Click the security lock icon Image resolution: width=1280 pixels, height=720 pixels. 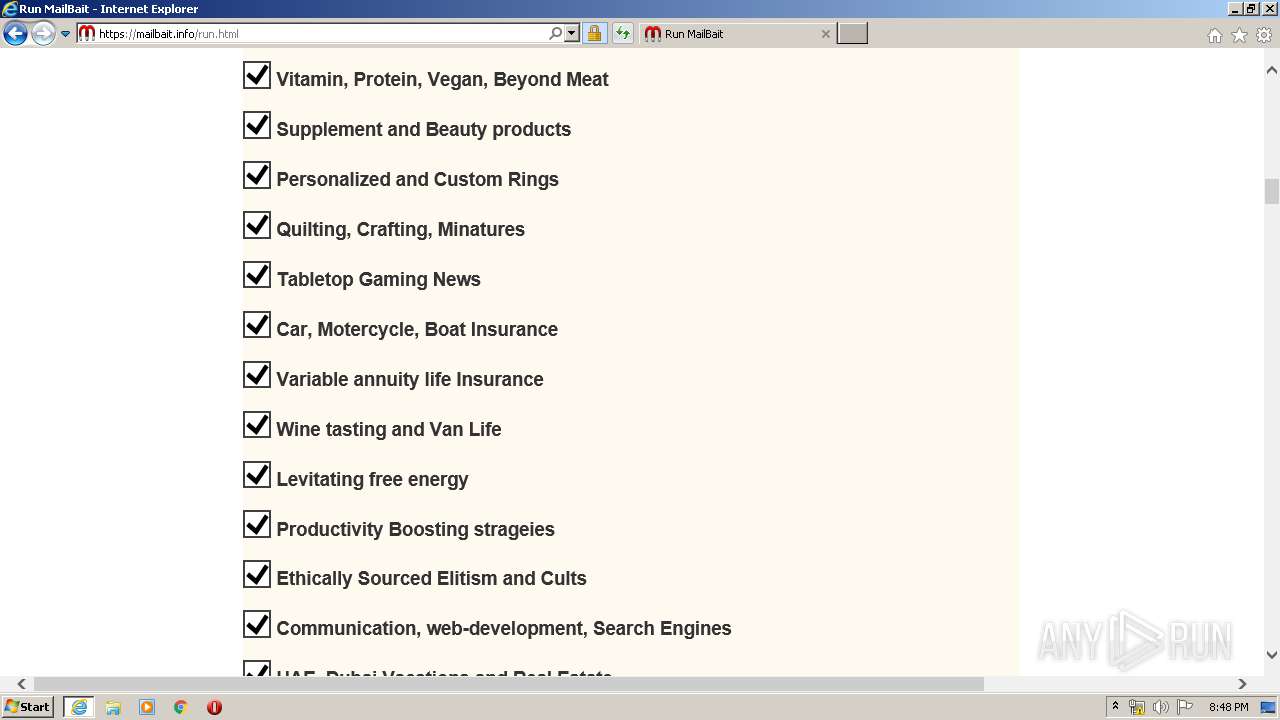point(594,33)
